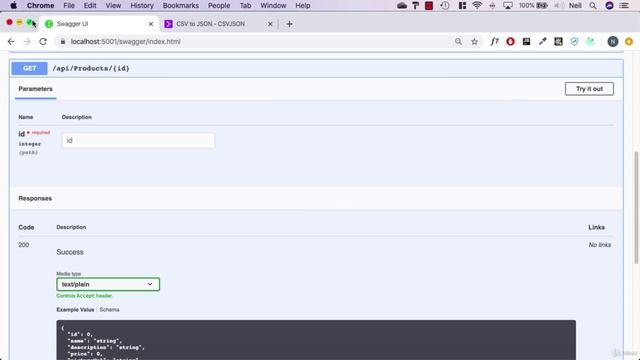Open the Help menu
Viewport: 640px width, 360px height.
(303, 6)
